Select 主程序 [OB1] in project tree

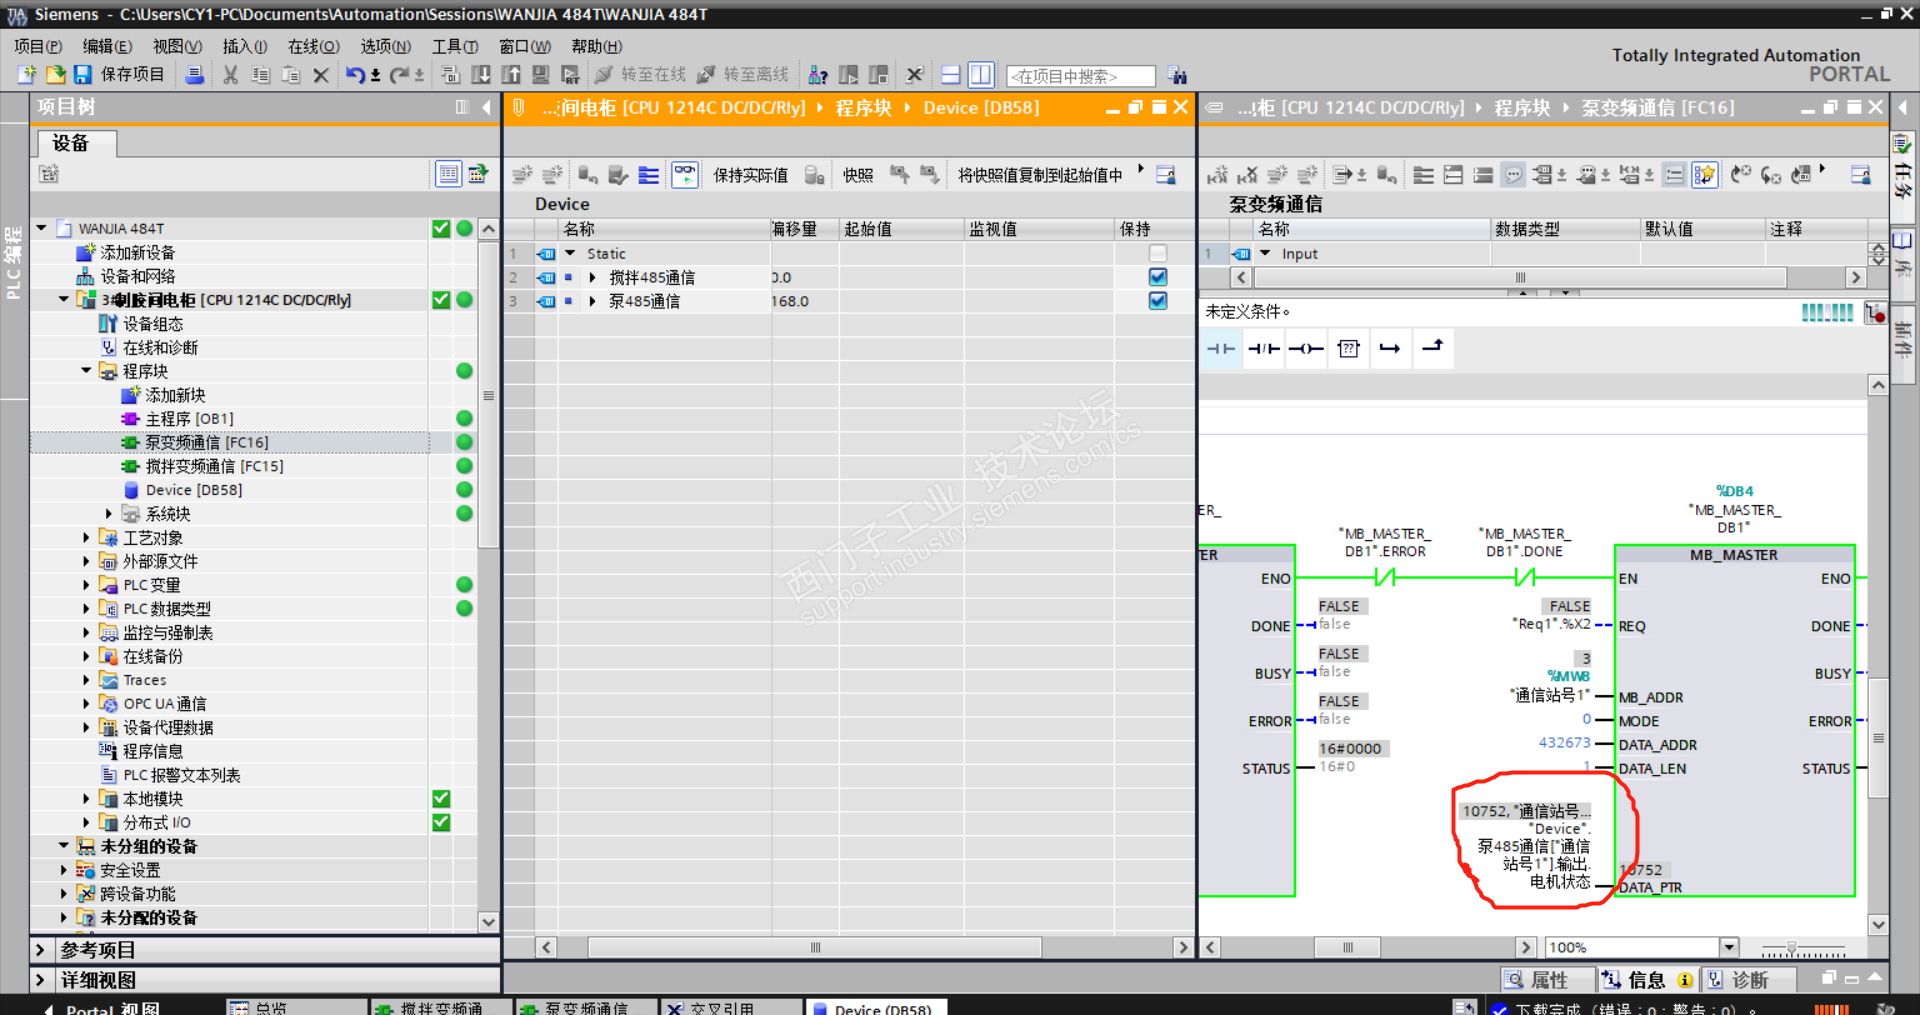pyautogui.click(x=190, y=419)
